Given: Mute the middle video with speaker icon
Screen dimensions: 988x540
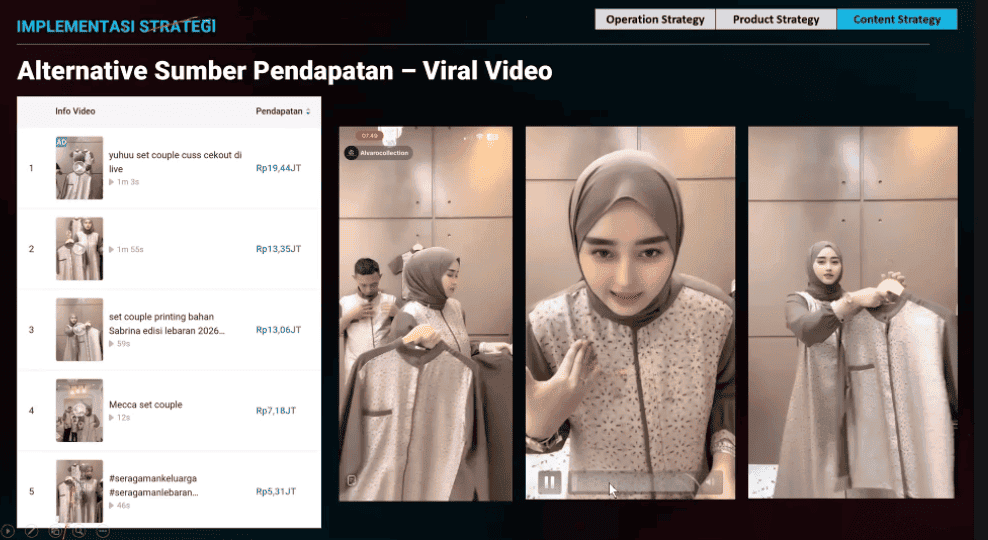Looking at the screenshot, I should [x=710, y=483].
